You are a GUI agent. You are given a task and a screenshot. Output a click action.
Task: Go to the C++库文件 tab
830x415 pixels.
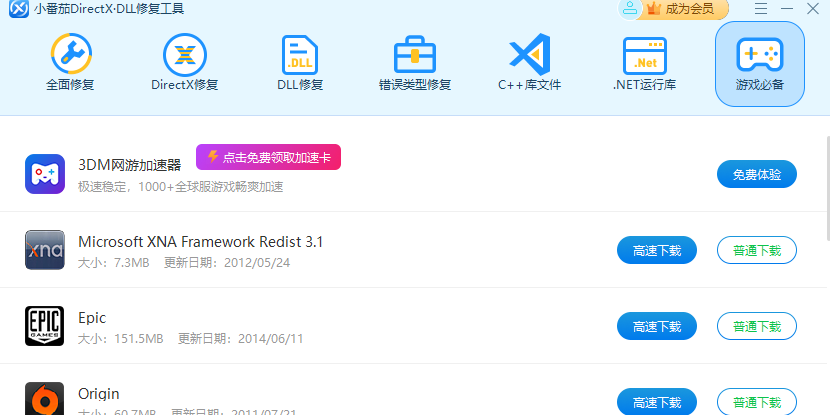pos(529,64)
